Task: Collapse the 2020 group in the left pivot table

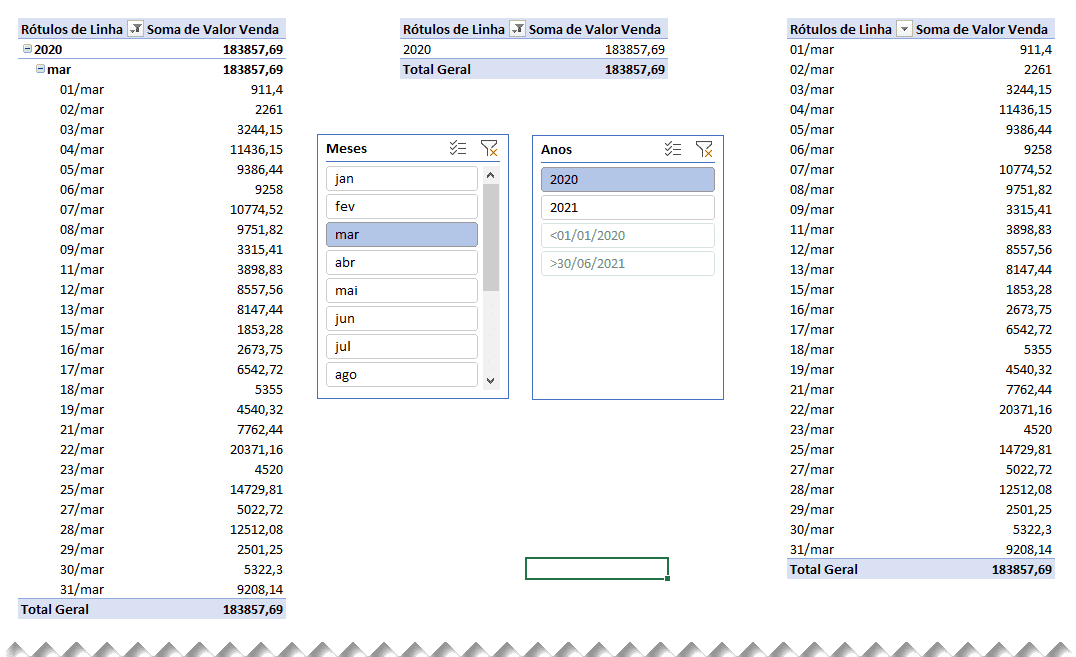Action: pos(27,49)
